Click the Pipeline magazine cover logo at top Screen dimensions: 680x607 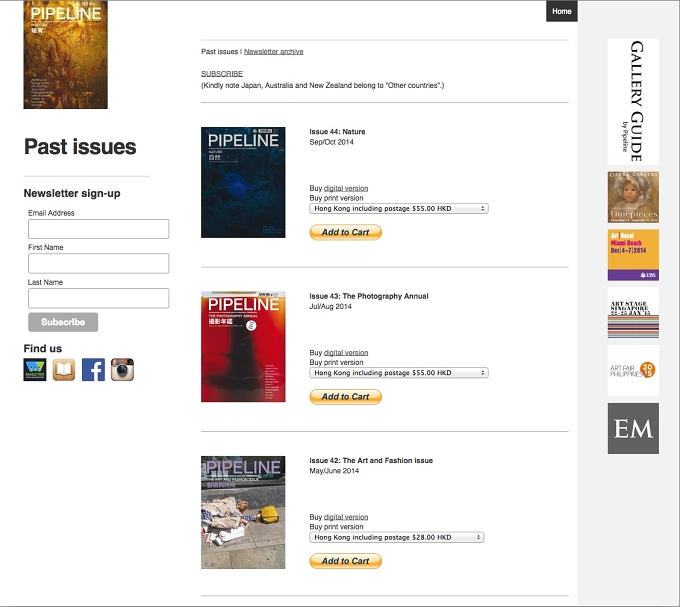[x=65, y=55]
